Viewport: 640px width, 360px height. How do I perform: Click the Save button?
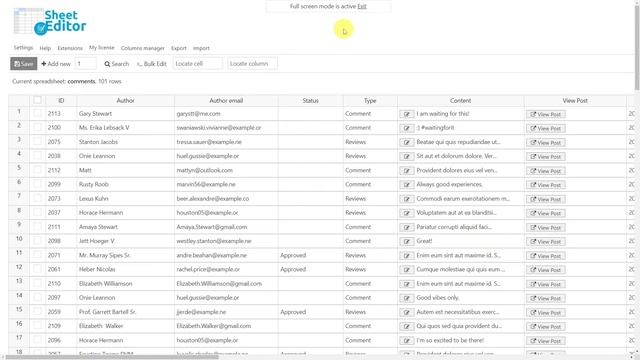[x=24, y=64]
